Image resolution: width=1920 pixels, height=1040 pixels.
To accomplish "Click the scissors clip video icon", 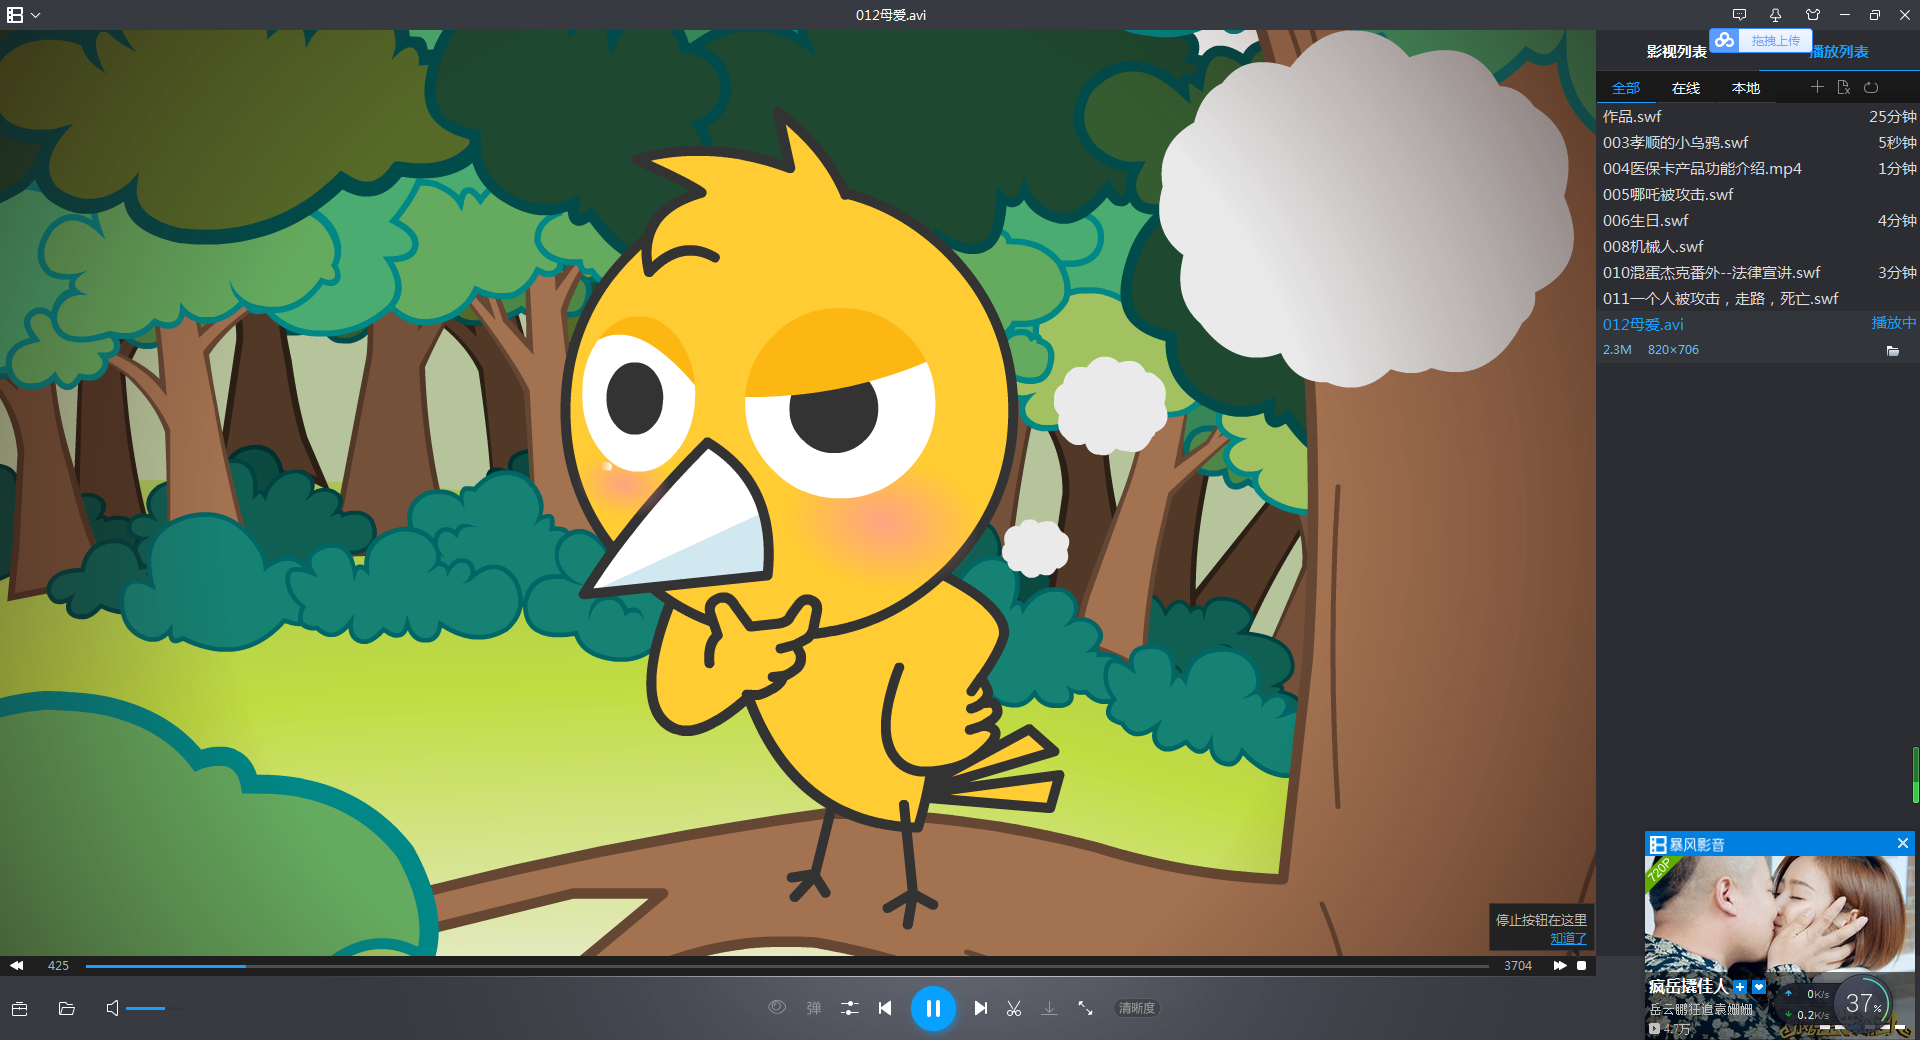I will tap(1014, 1008).
